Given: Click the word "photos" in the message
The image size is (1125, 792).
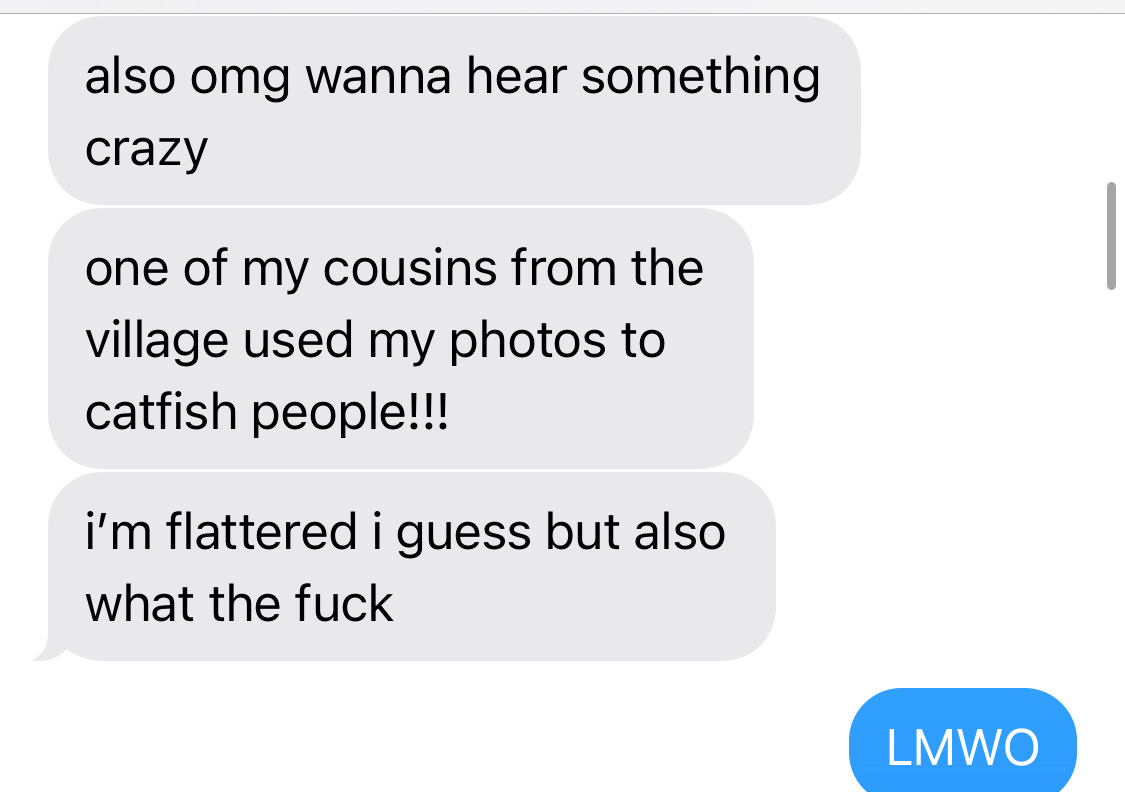Looking at the screenshot, I should click(x=527, y=341).
